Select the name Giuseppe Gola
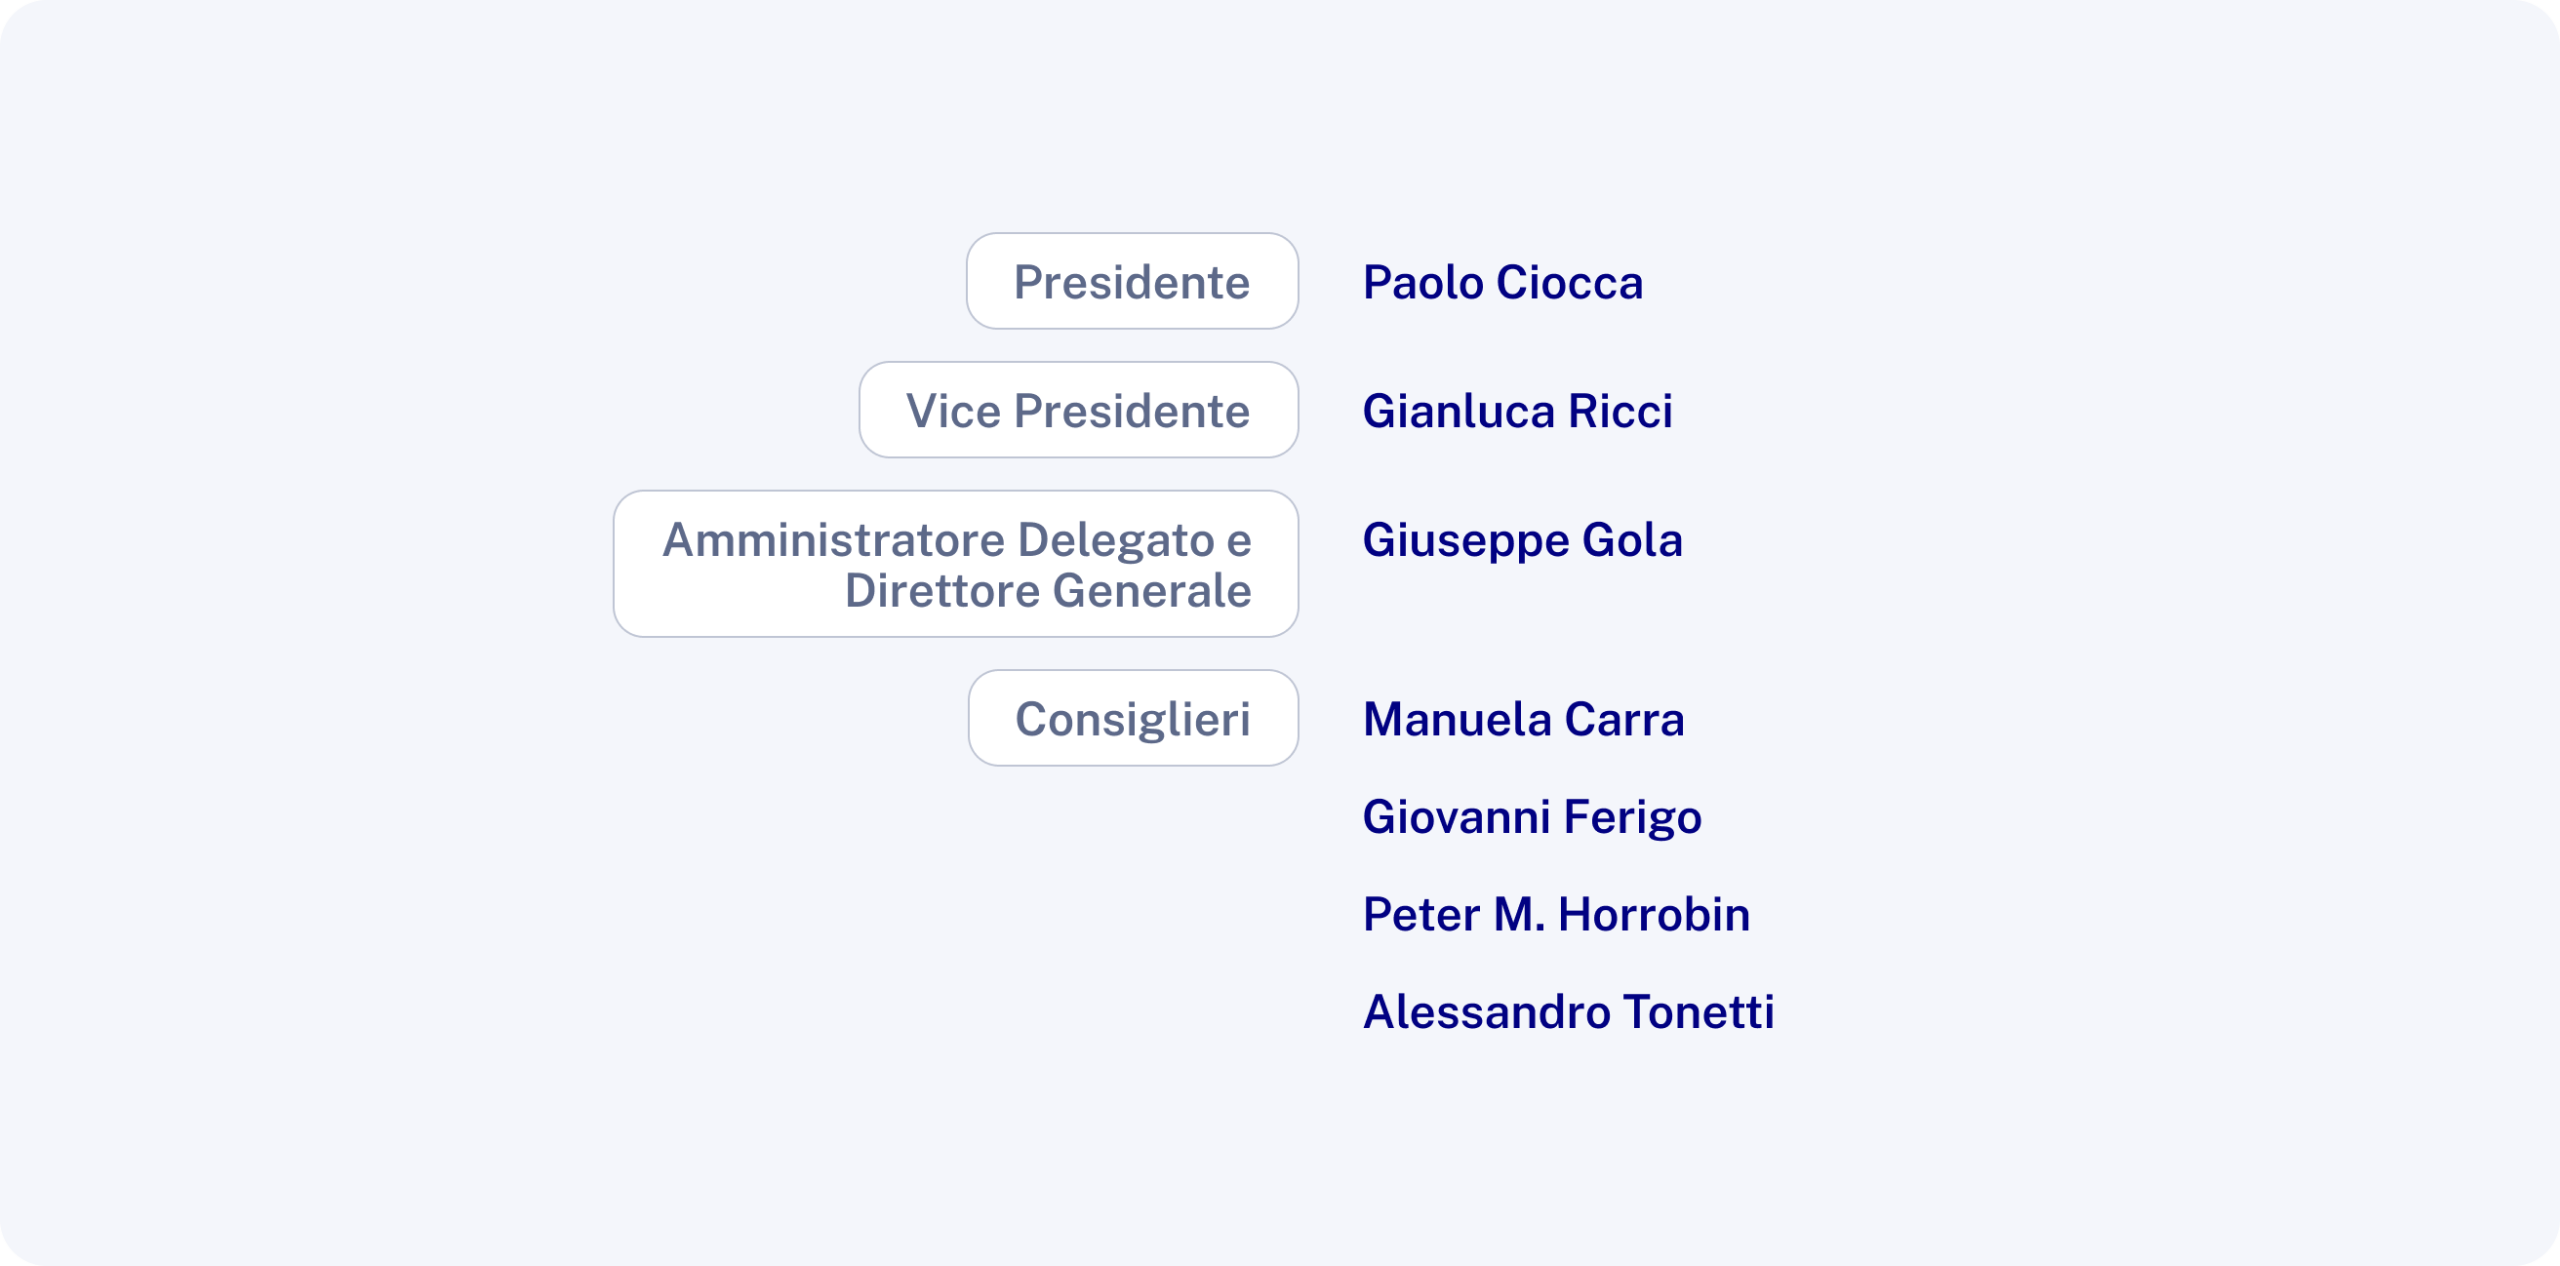This screenshot has height=1266, width=2560. (x=1522, y=540)
